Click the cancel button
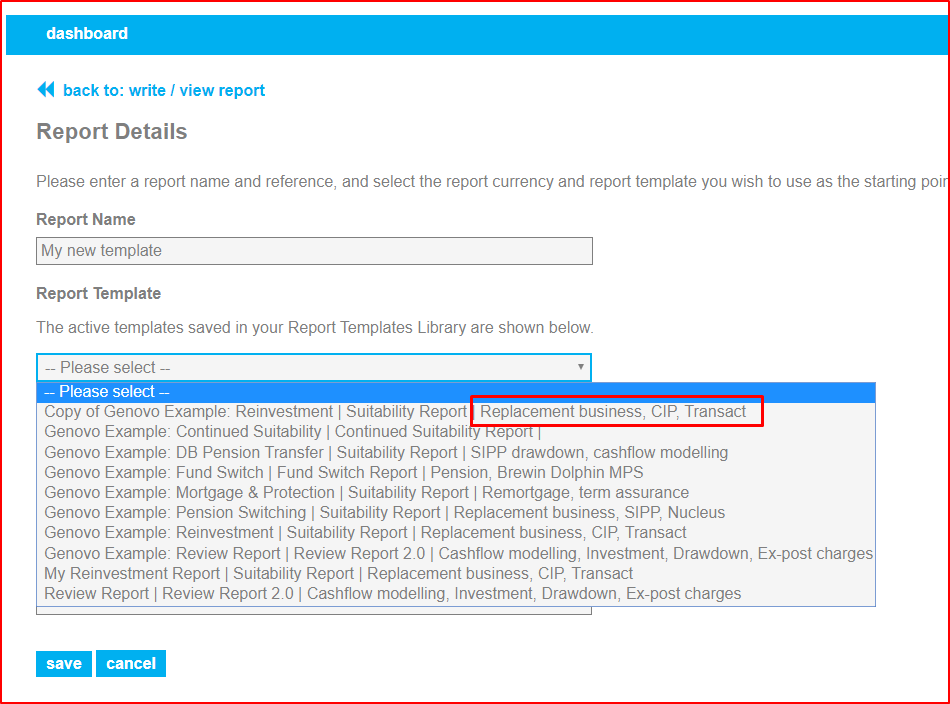Viewport: 950px width, 704px height. pos(130,663)
